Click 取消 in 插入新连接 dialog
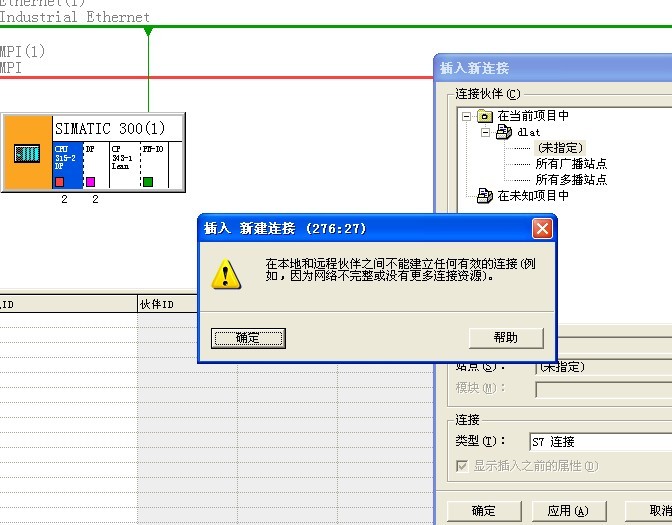This screenshot has height=525, width=672. (649, 511)
